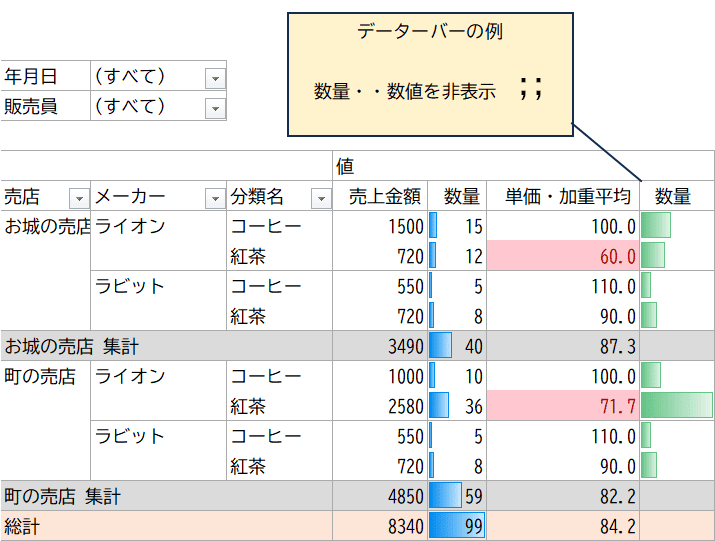Select the pink cell showing 60.0

pos(564,256)
